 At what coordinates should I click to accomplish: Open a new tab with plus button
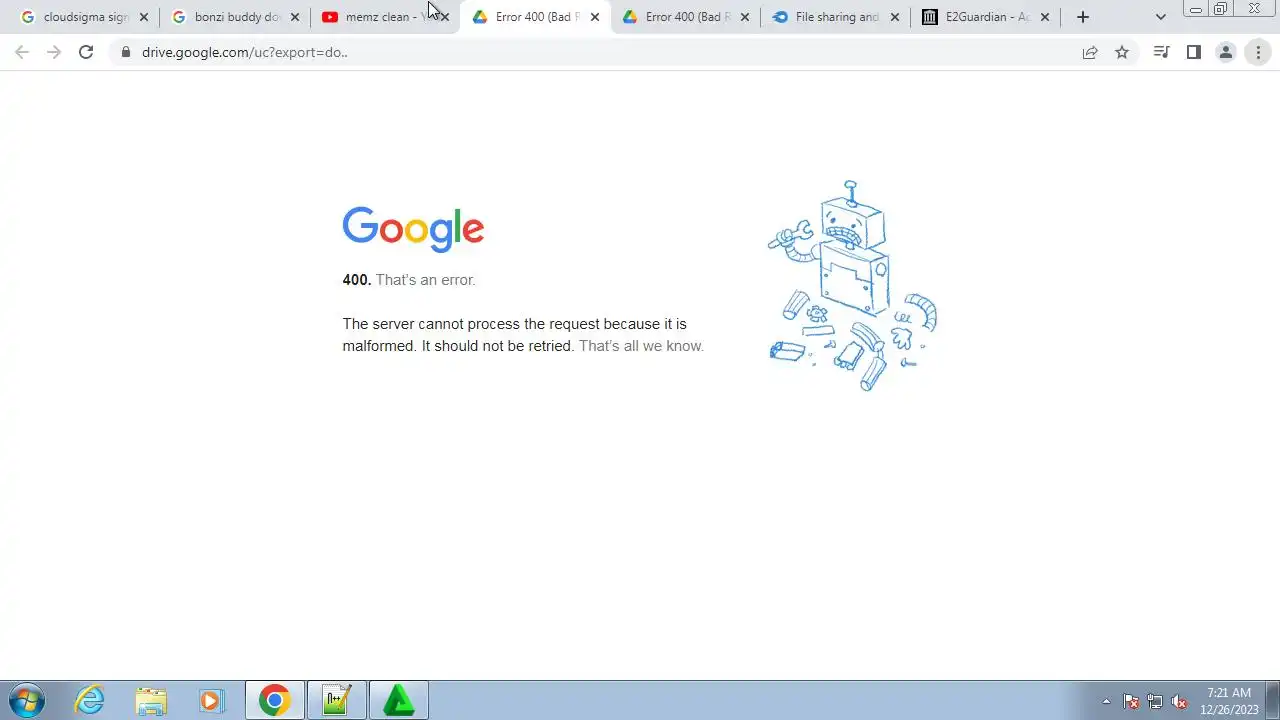tap(1082, 17)
